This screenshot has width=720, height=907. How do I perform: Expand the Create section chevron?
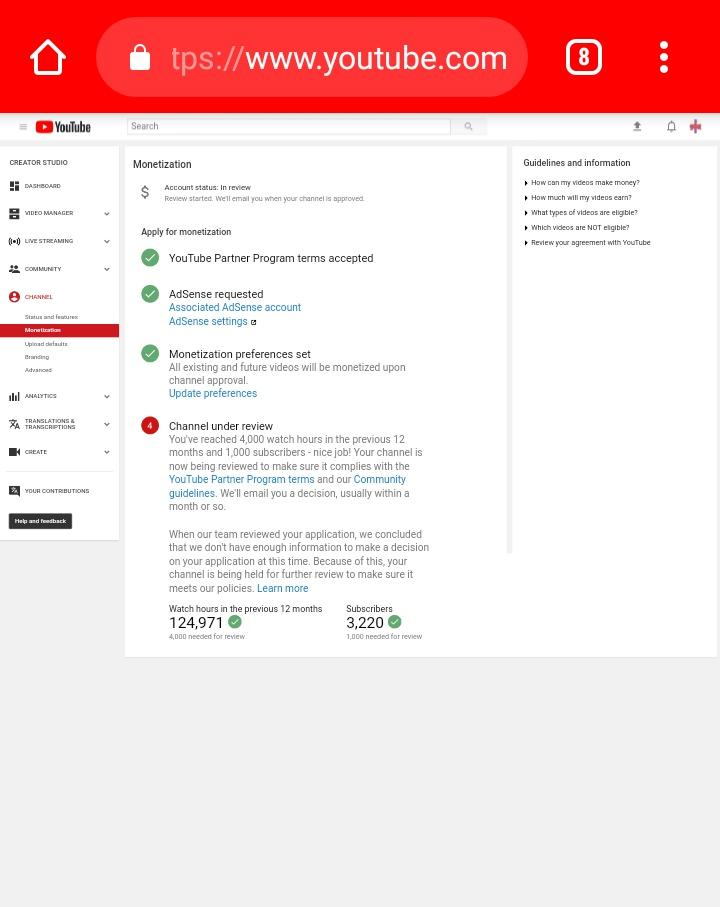[x=107, y=452]
